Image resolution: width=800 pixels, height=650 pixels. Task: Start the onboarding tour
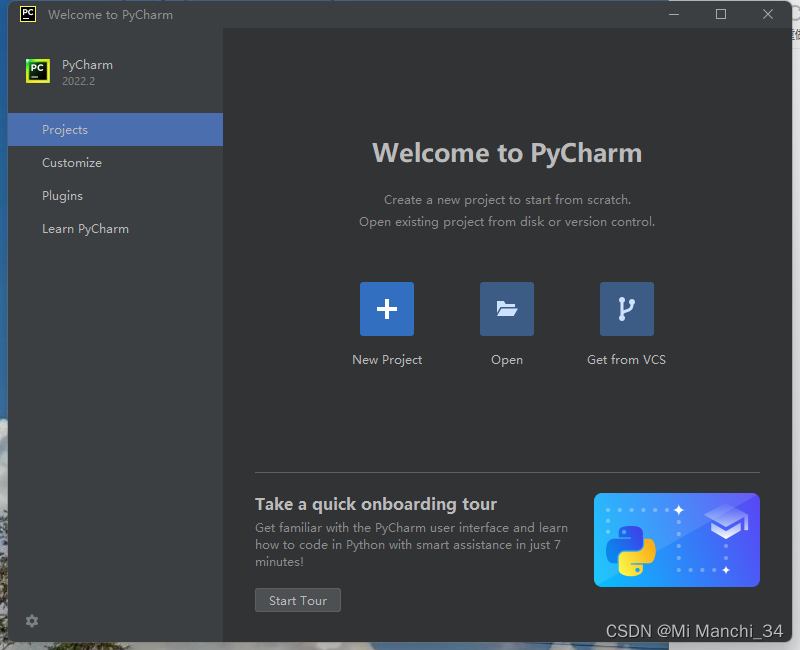coord(298,601)
